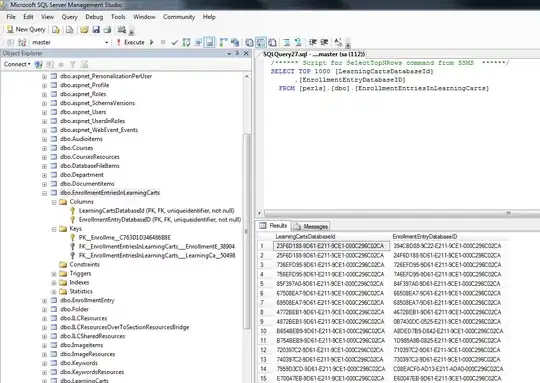Screen dimensions: 540x383
Task: Save the query with the disk icon
Action: pos(96,30)
